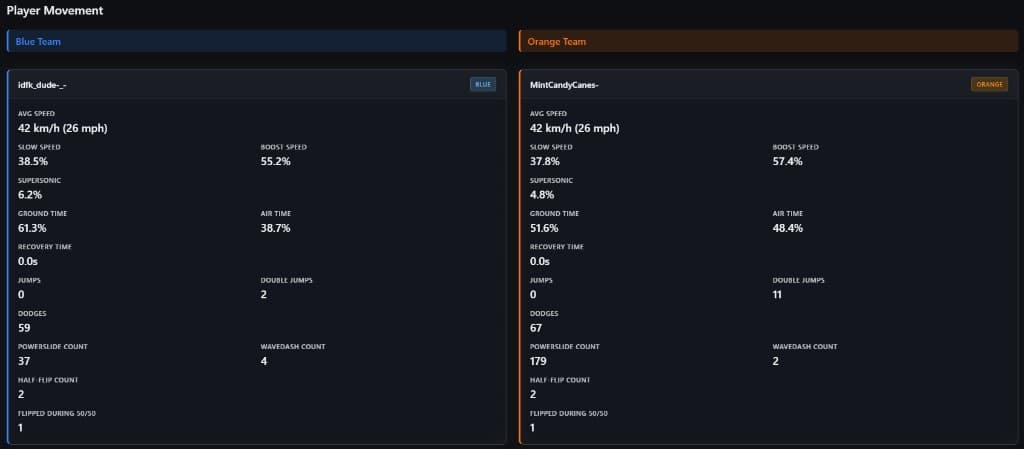Screen dimensions: 1024x449
Task: Click orange player's supersonic 4.8% value
Action: pyautogui.click(x=543, y=194)
